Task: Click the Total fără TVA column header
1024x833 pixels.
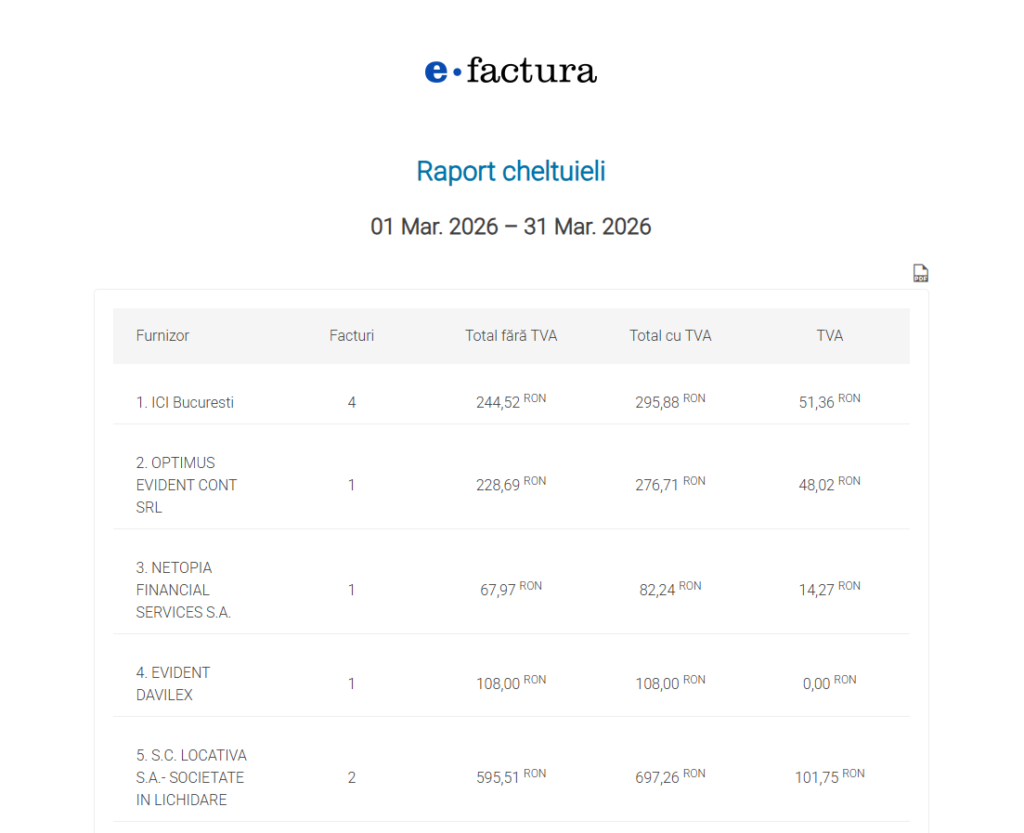Action: (511, 336)
